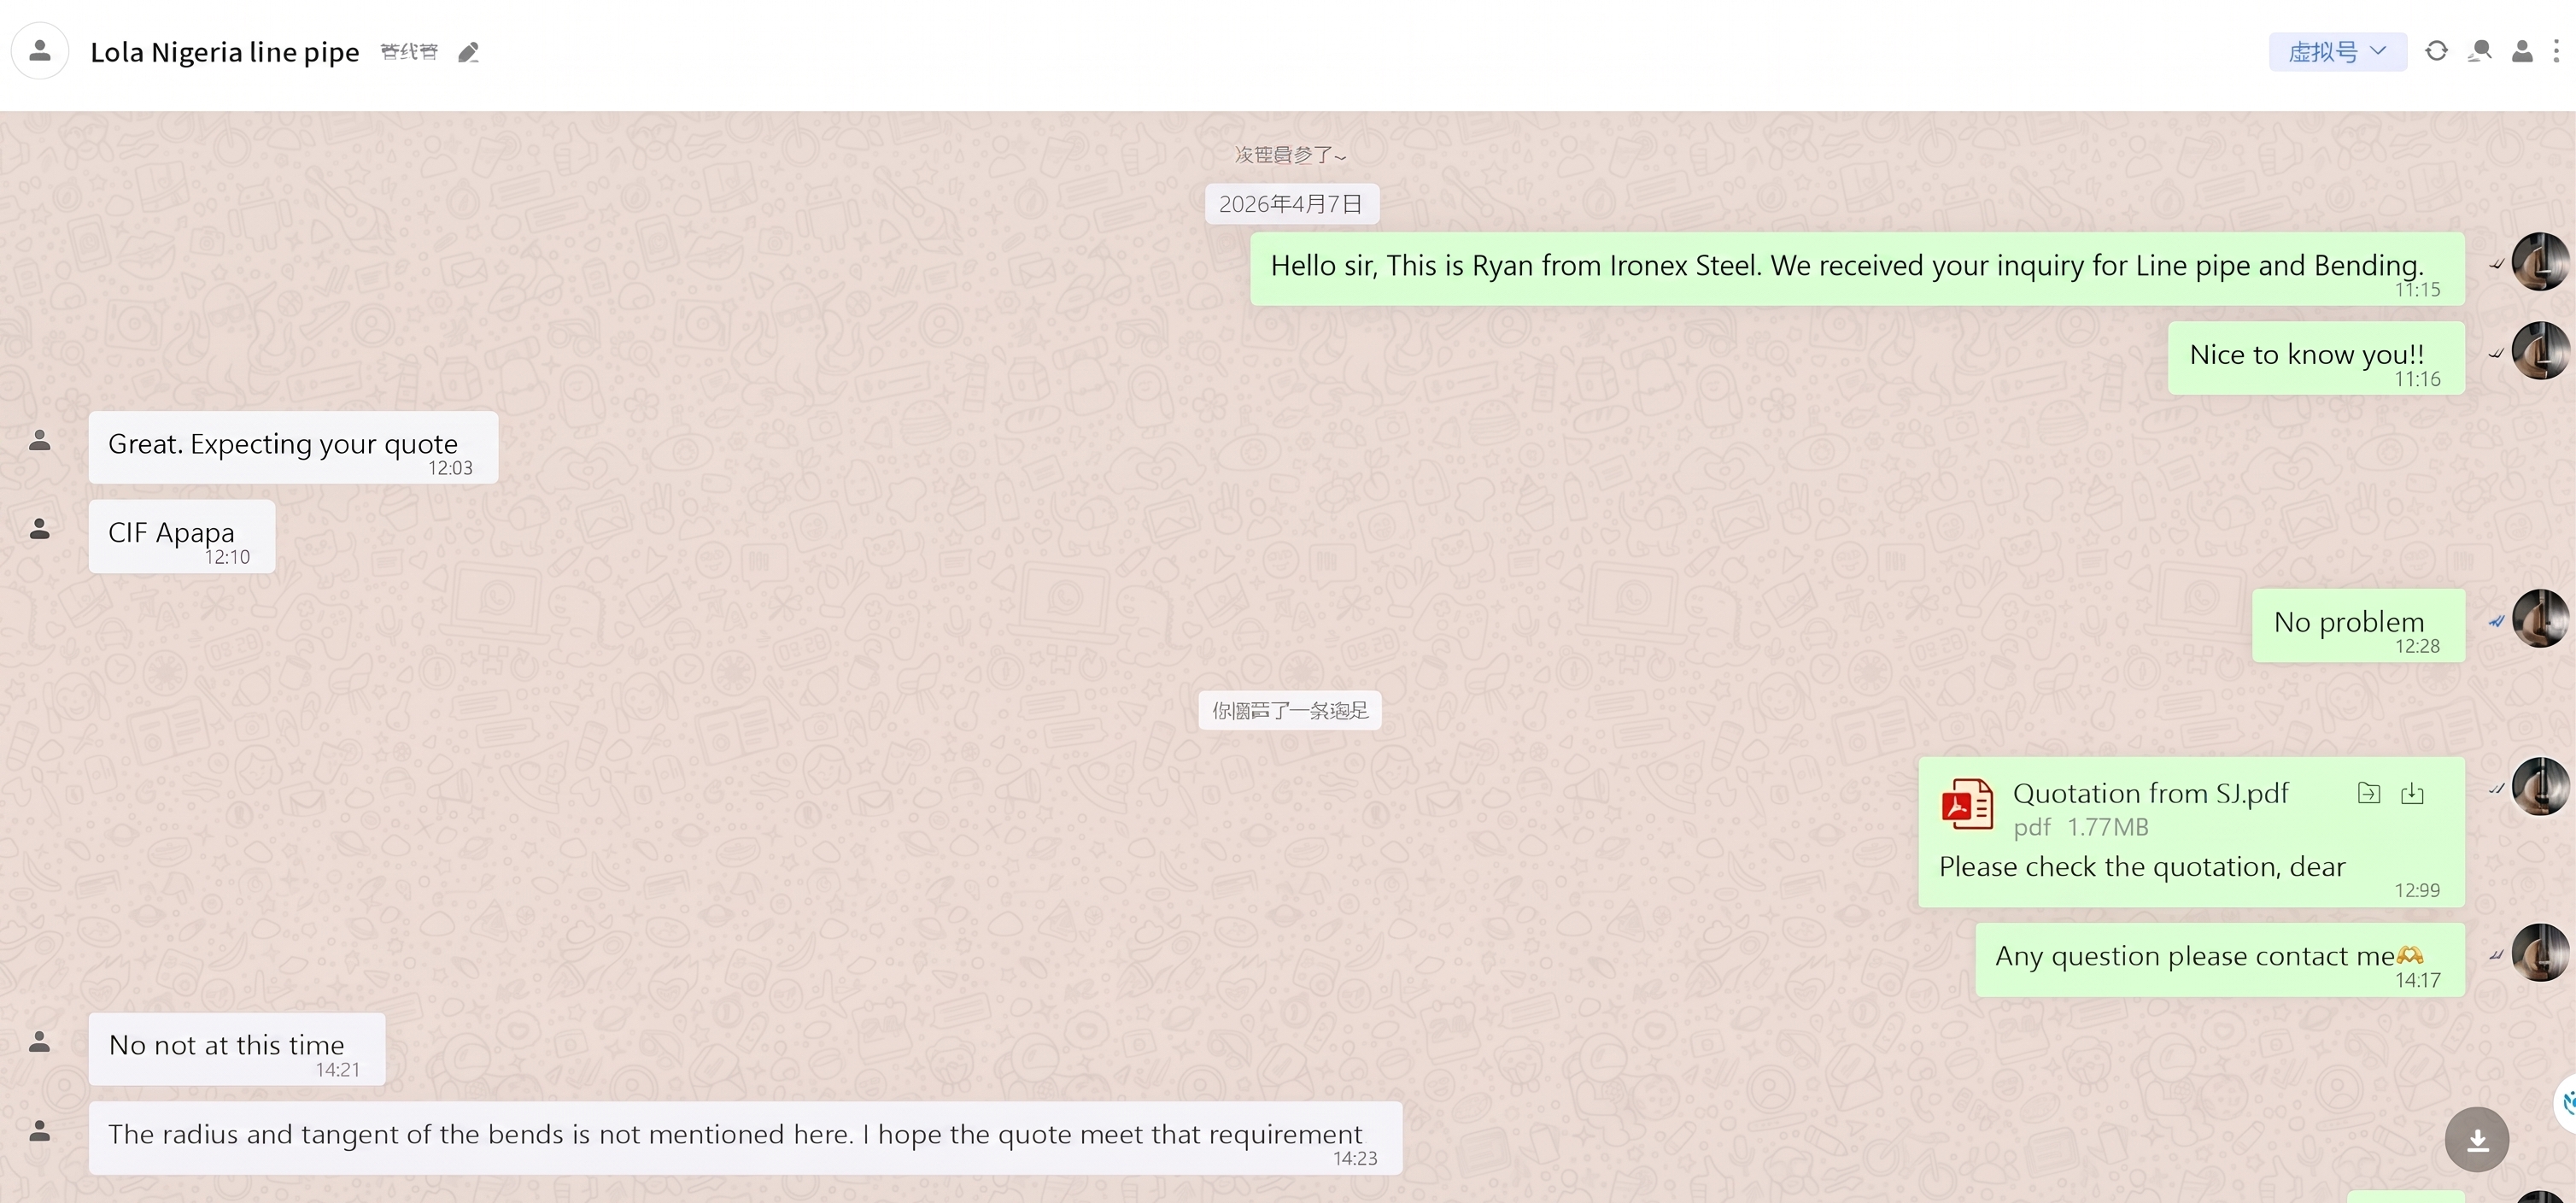
Task: Click contact icon beside CIF Apapa message
Action: [x=40, y=529]
